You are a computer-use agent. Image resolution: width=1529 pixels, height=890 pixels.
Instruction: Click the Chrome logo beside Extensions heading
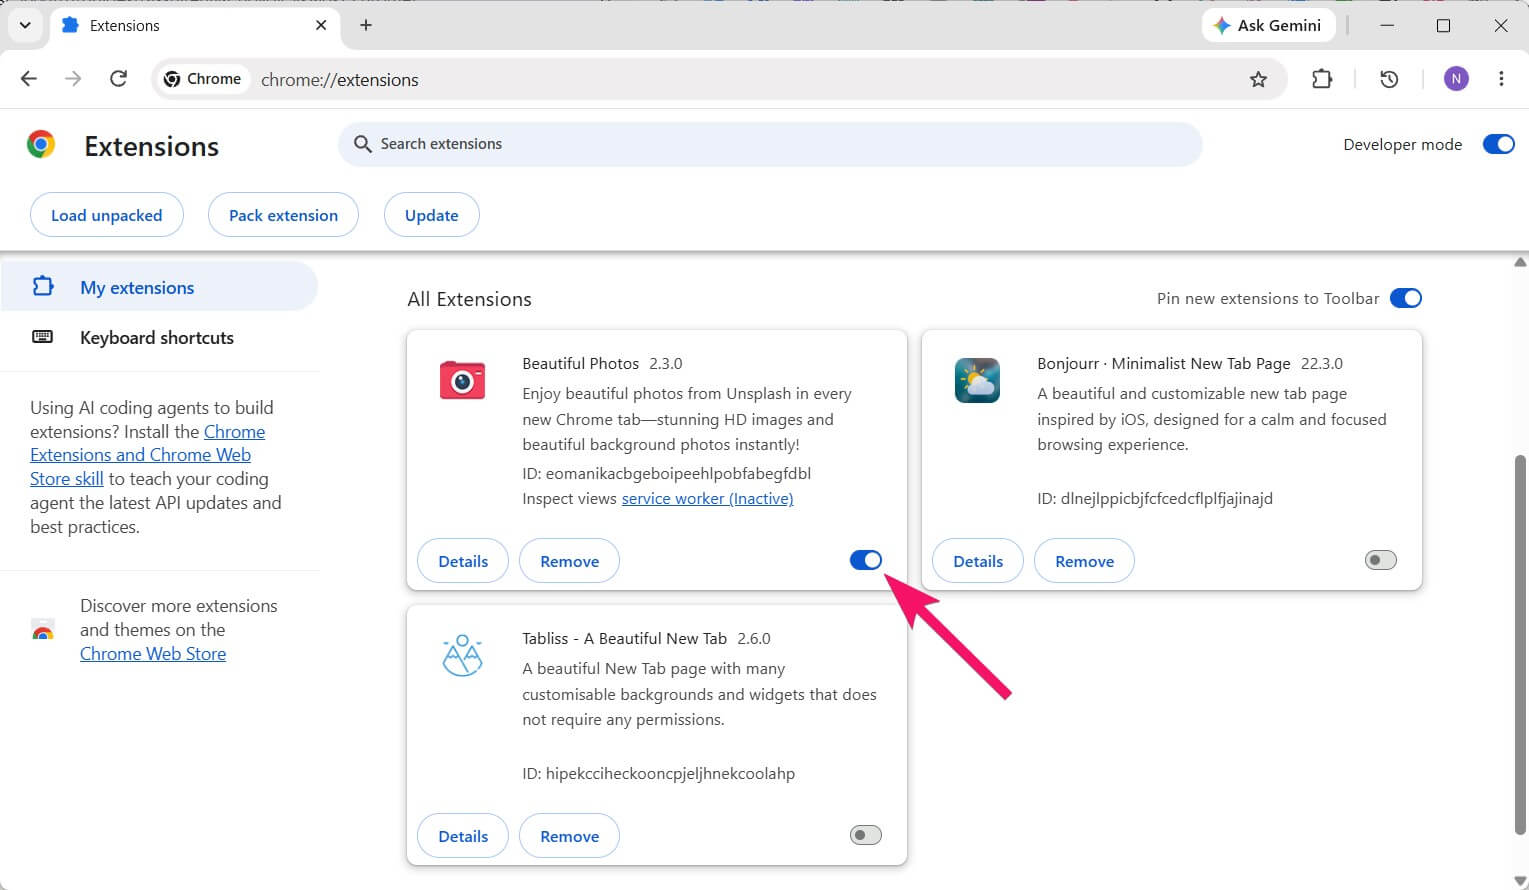tap(41, 145)
